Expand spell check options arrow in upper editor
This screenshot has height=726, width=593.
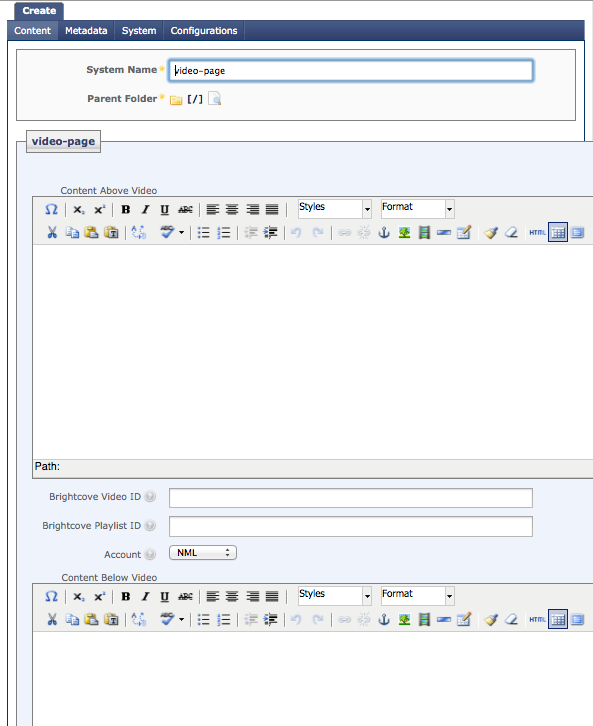click(x=181, y=232)
